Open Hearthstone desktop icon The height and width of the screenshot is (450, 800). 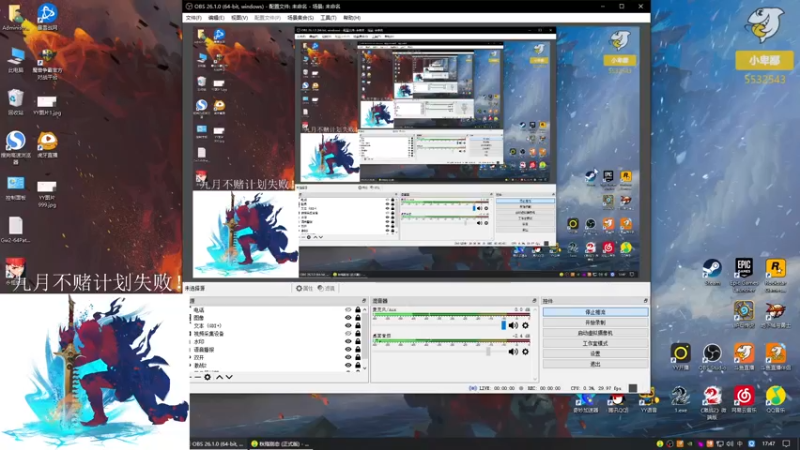[x=744, y=314]
